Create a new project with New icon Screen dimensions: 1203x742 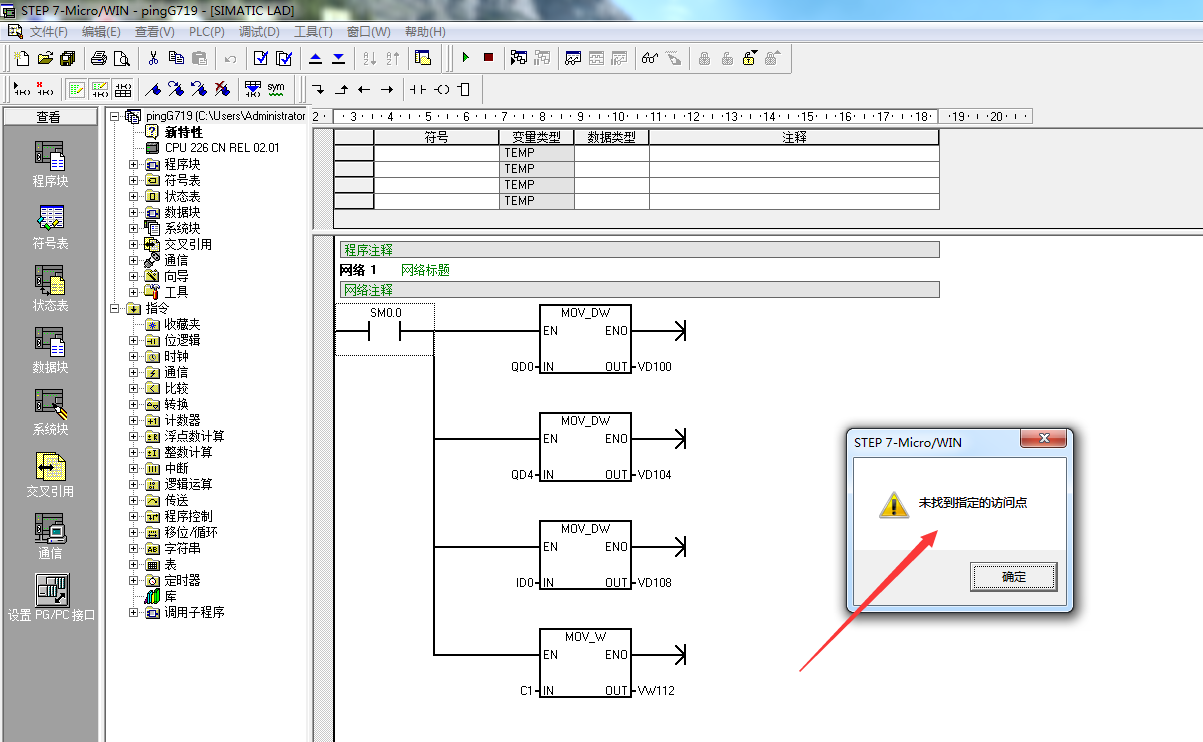click(x=21, y=58)
